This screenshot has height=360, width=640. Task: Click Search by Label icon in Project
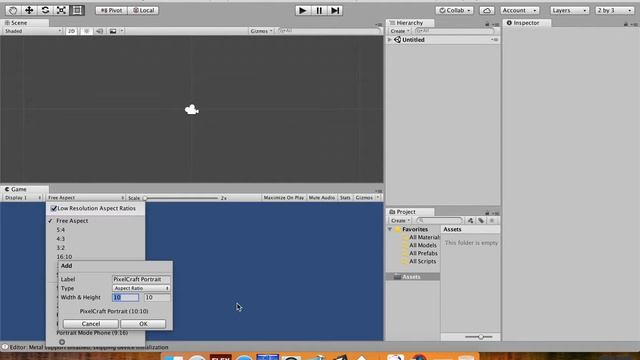click(x=481, y=220)
